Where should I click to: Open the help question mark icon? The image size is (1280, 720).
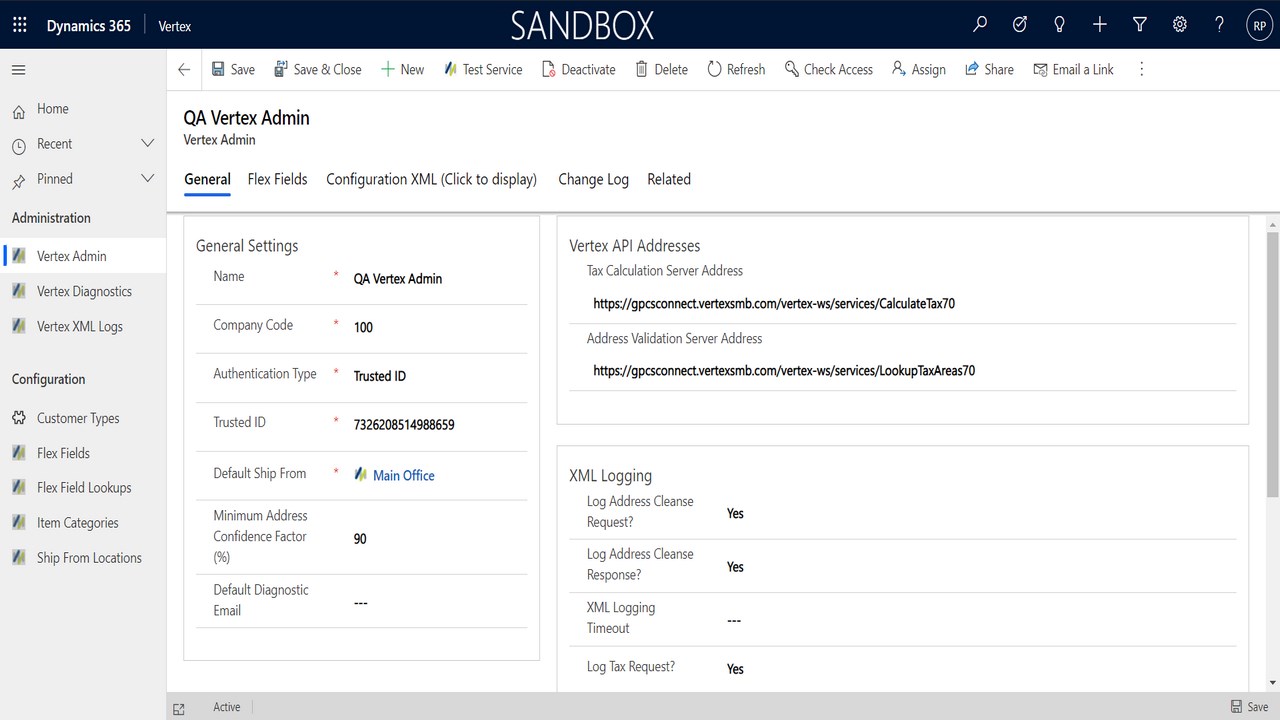[x=1219, y=25]
